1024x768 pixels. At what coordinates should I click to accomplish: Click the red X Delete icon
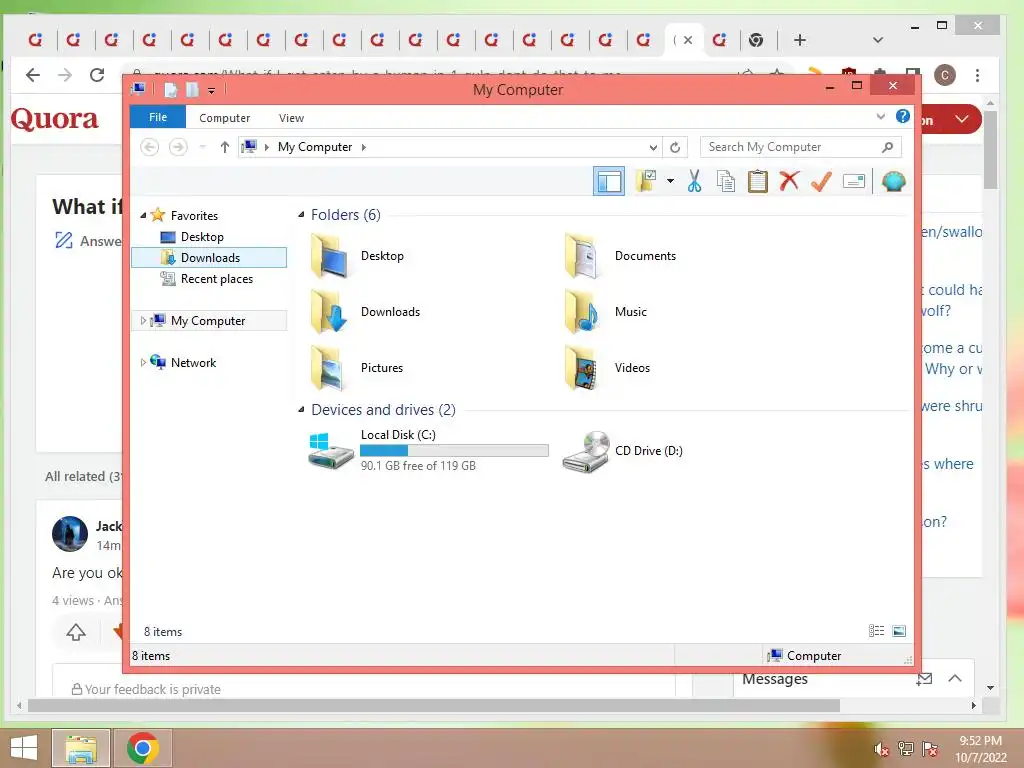point(789,181)
